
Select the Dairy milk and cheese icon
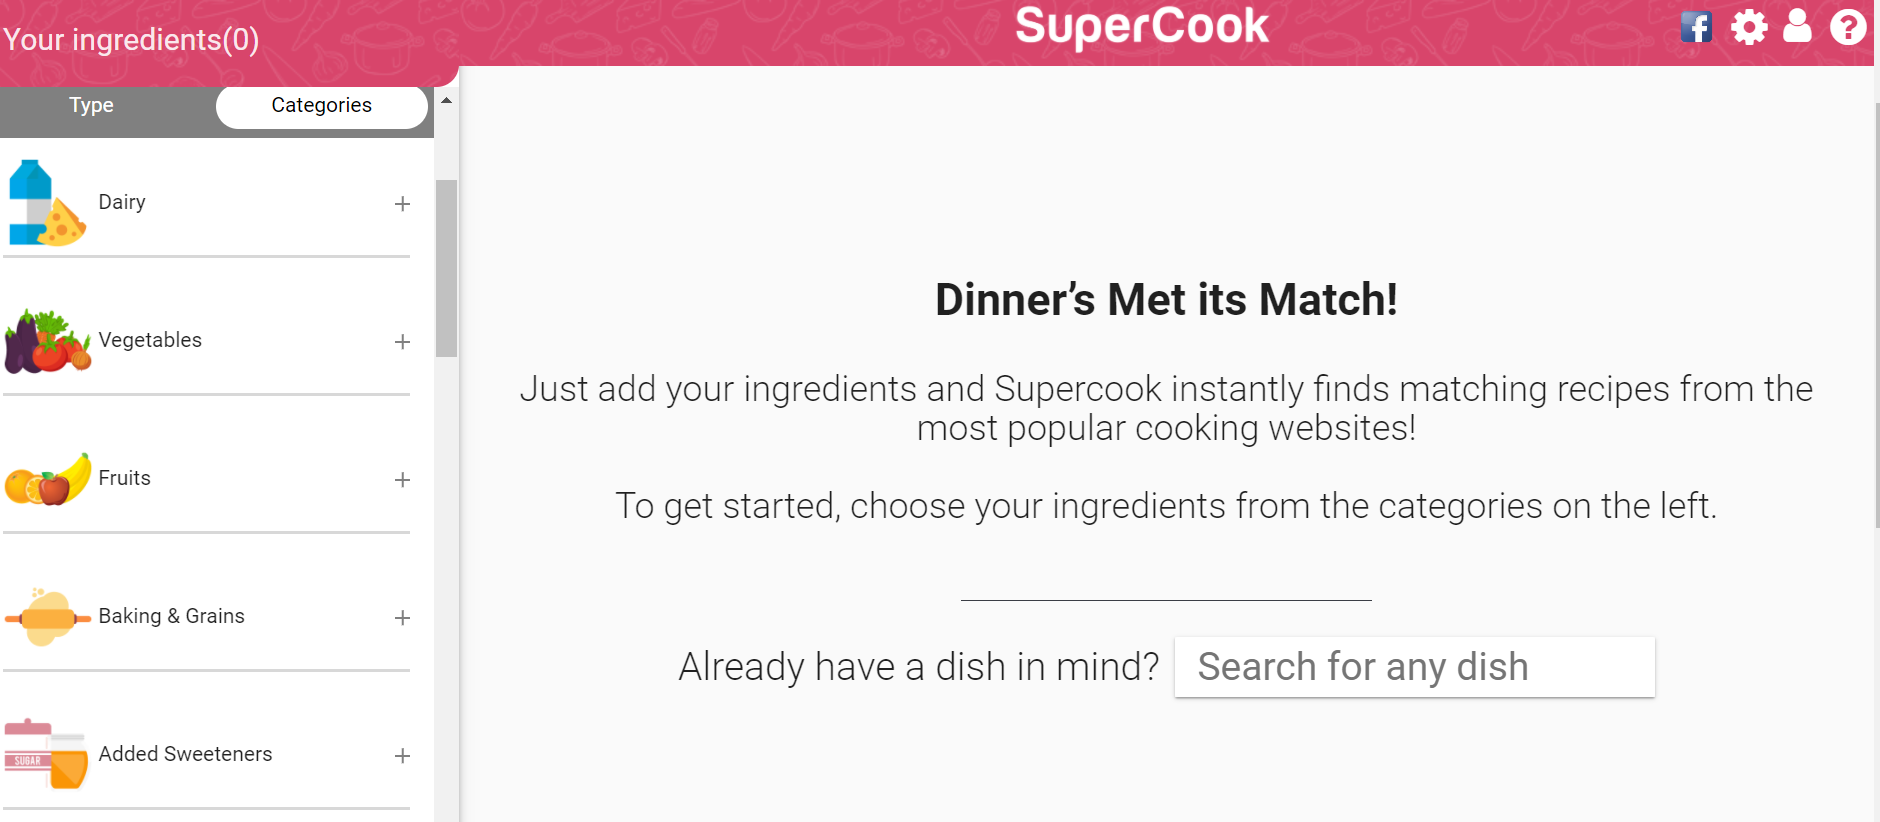(46, 202)
